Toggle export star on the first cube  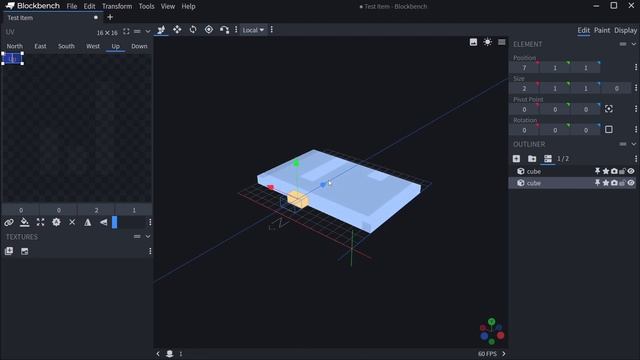pyautogui.click(x=606, y=171)
